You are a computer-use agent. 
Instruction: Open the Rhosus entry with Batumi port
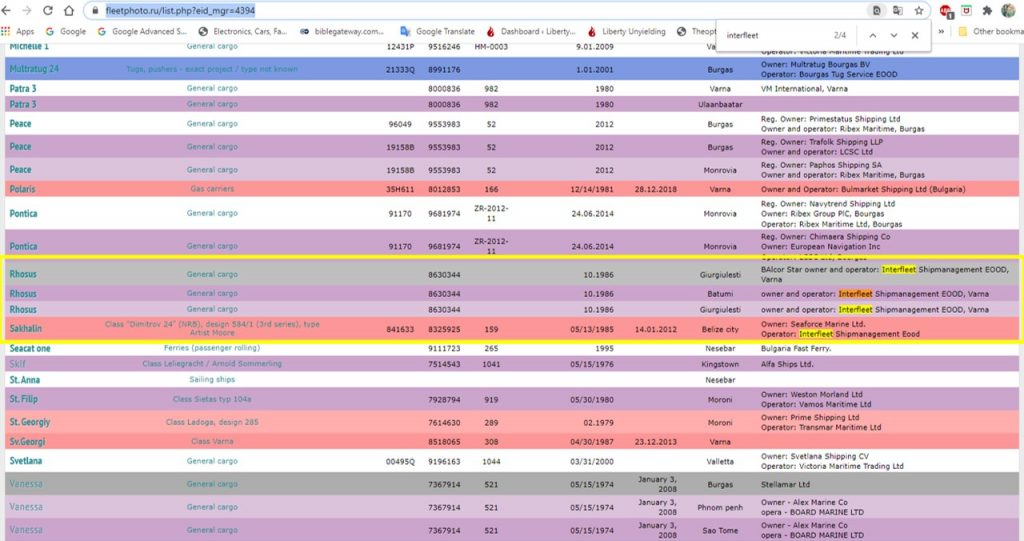(23, 294)
